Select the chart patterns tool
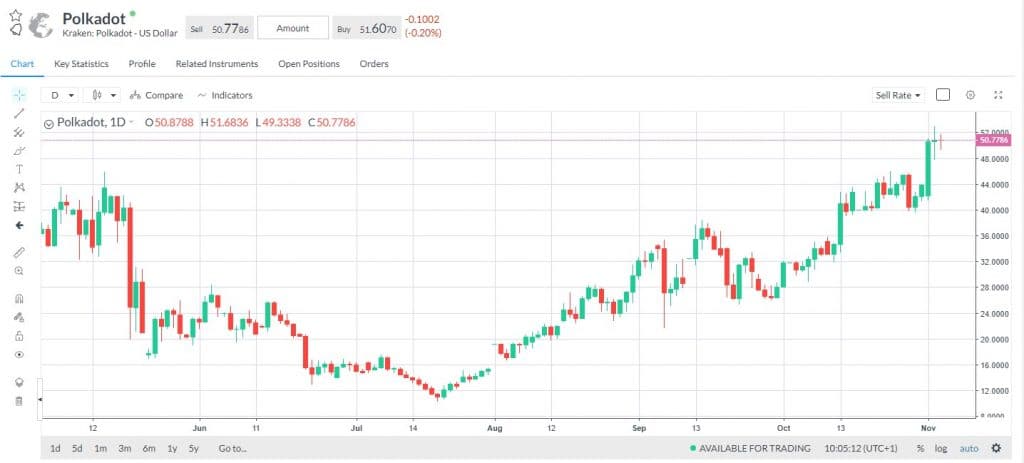 pyautogui.click(x=19, y=187)
